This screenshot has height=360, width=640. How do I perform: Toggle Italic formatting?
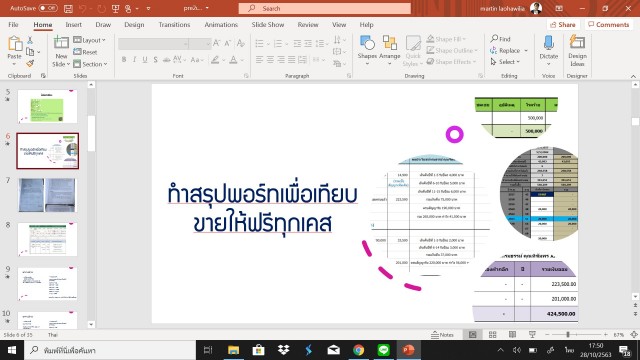[134, 60]
